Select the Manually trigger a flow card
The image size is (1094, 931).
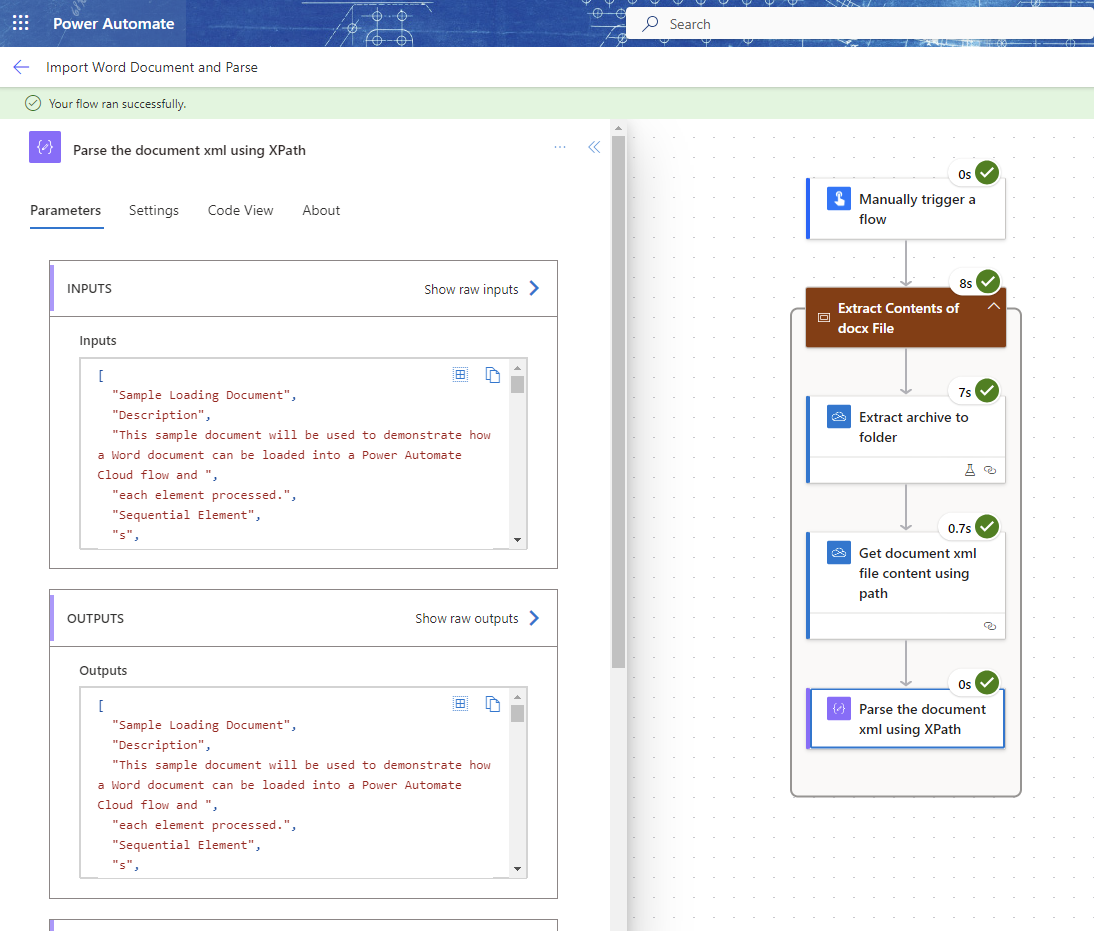[906, 209]
